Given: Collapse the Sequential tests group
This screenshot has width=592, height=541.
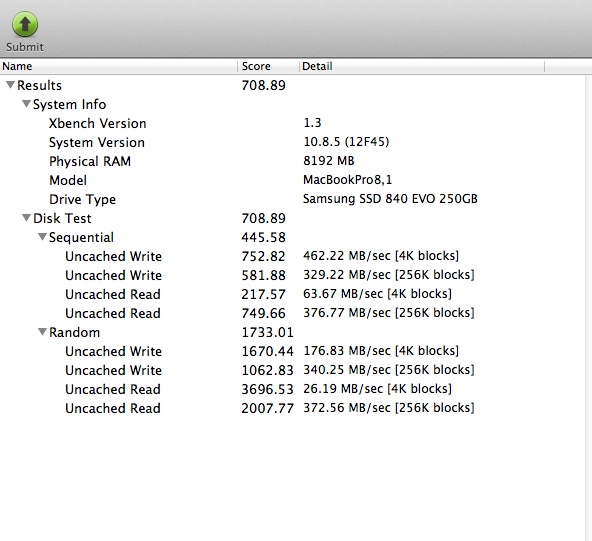Looking at the screenshot, I should point(42,237).
